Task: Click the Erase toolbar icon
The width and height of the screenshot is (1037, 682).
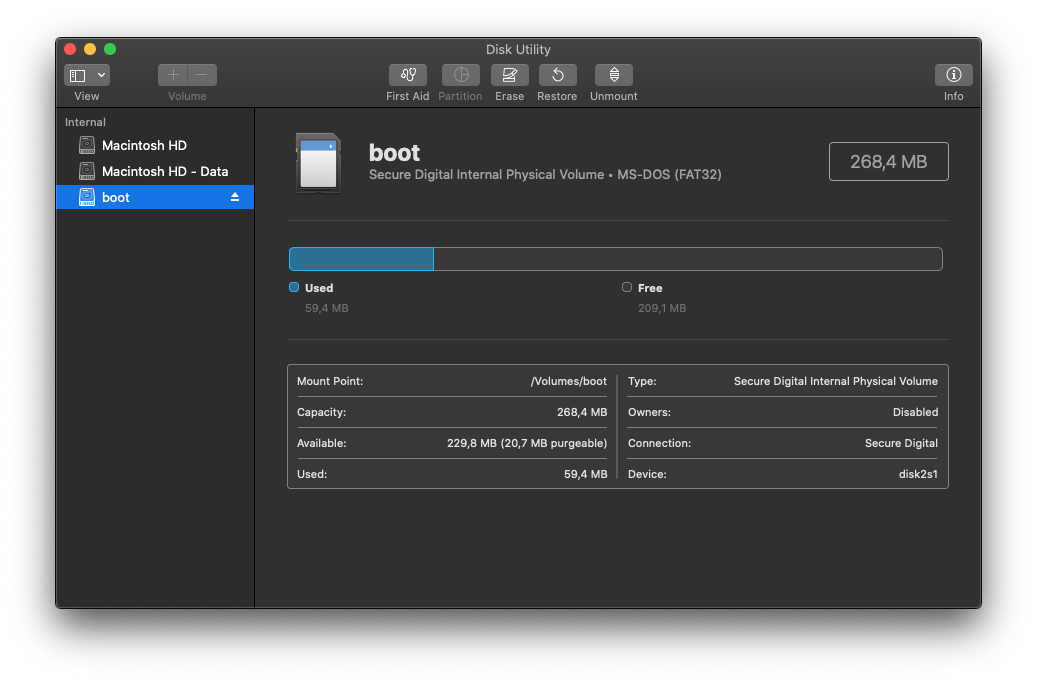Action: click(509, 75)
